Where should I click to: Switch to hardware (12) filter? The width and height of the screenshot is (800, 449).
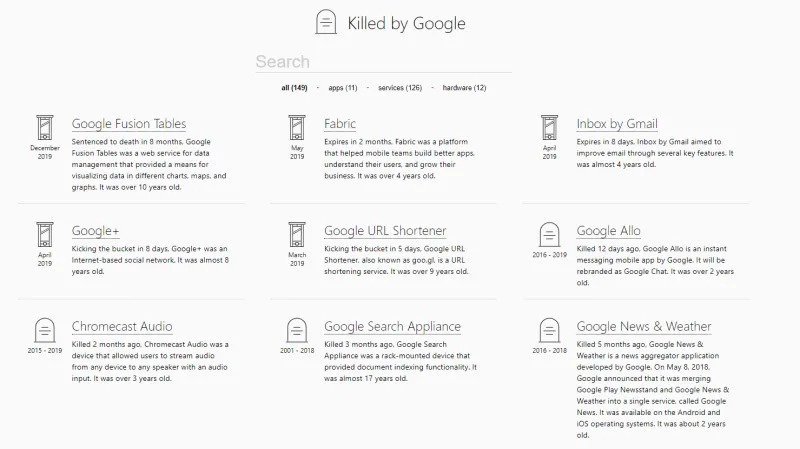pos(464,88)
